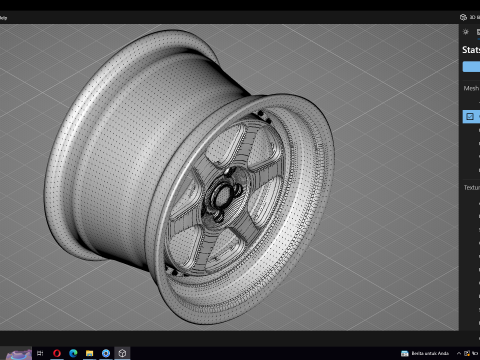Open the blue round browser icon in taskbar
The height and width of the screenshot is (360, 480).
(x=106, y=353)
